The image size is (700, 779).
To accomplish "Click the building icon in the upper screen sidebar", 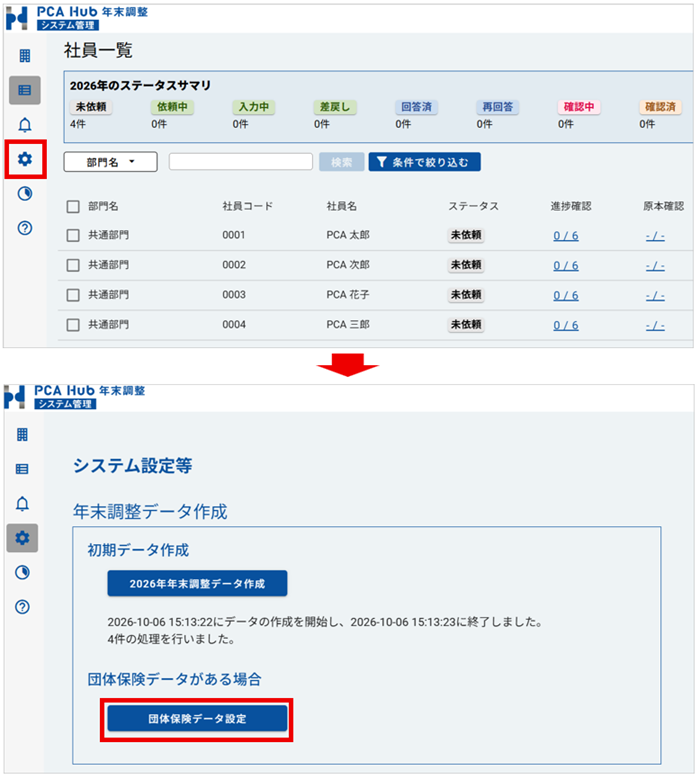I will point(25,56).
